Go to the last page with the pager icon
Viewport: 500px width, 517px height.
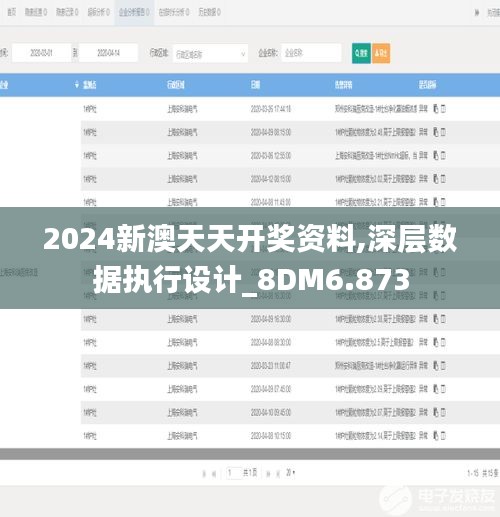(x=278, y=474)
